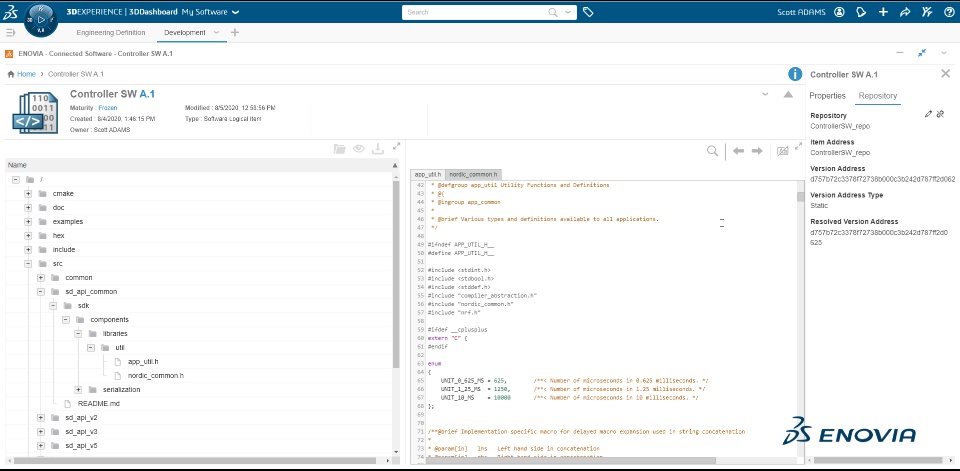The height and width of the screenshot is (471, 960).
Task: Click the share arrow icon
Action: [x=905, y=12]
